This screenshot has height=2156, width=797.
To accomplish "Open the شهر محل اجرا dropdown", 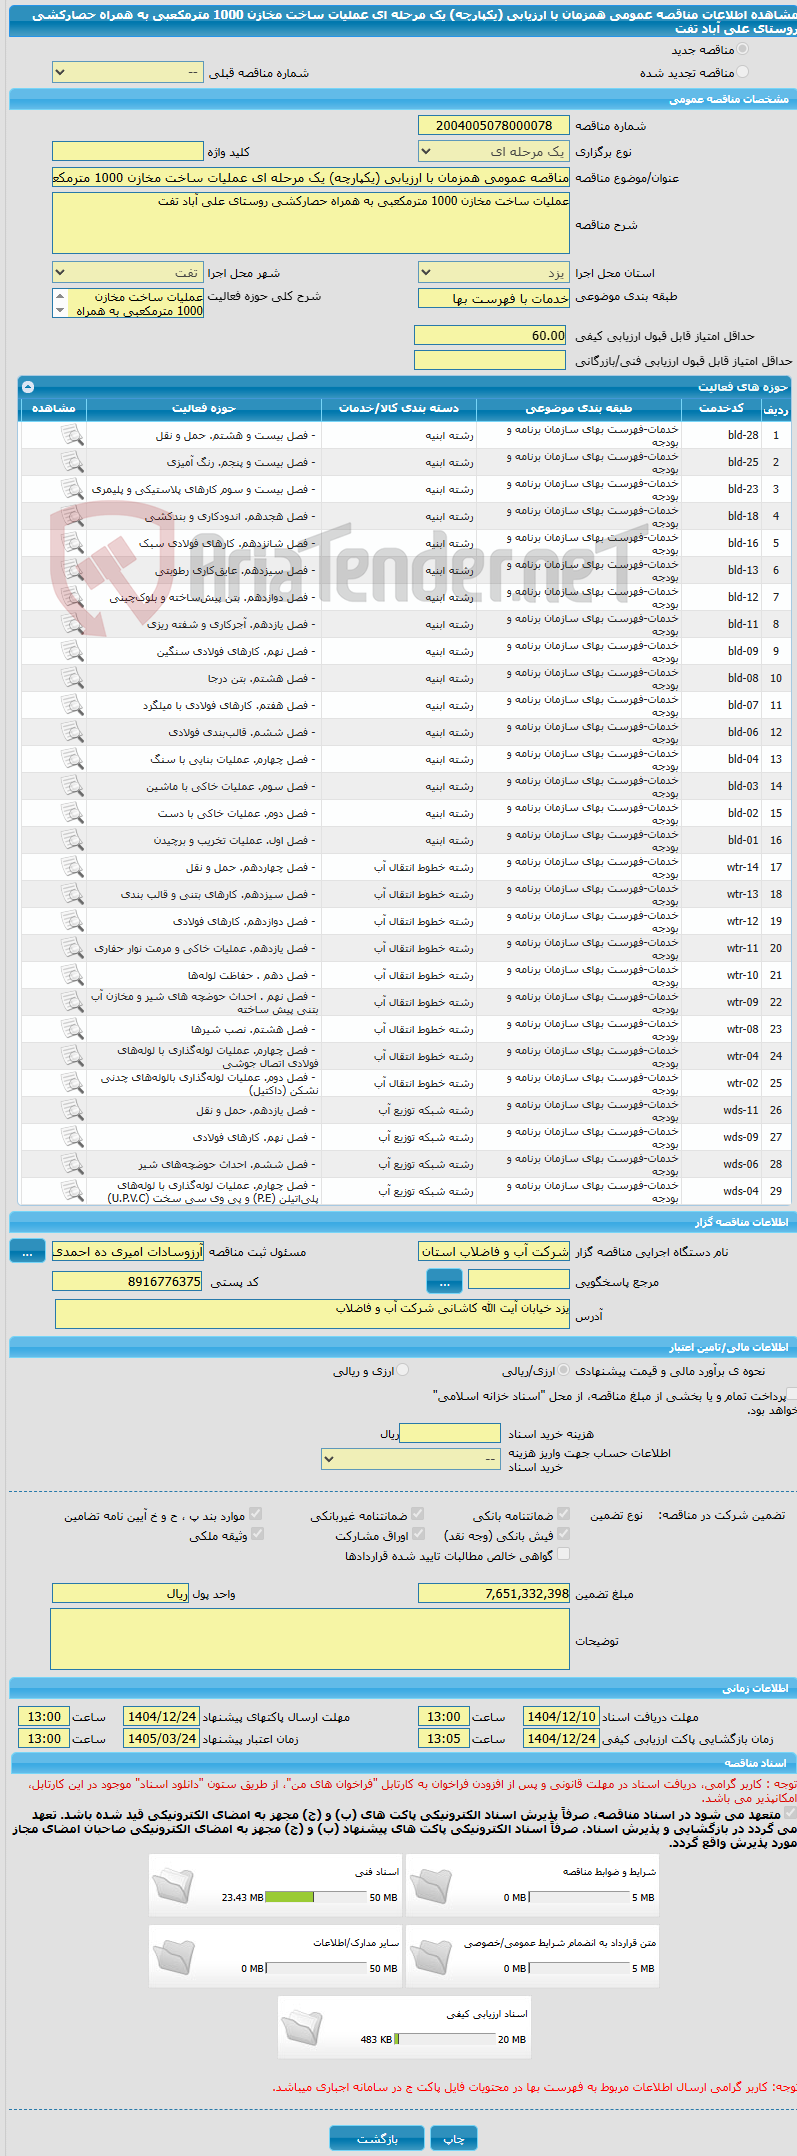I will click(x=127, y=273).
